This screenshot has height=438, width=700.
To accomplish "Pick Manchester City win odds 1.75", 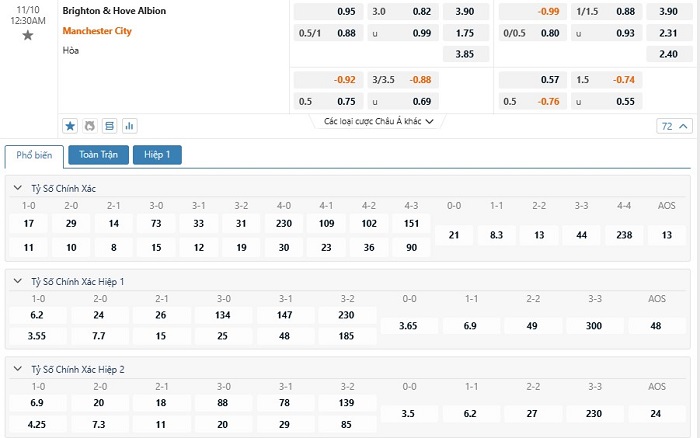I will [x=466, y=33].
